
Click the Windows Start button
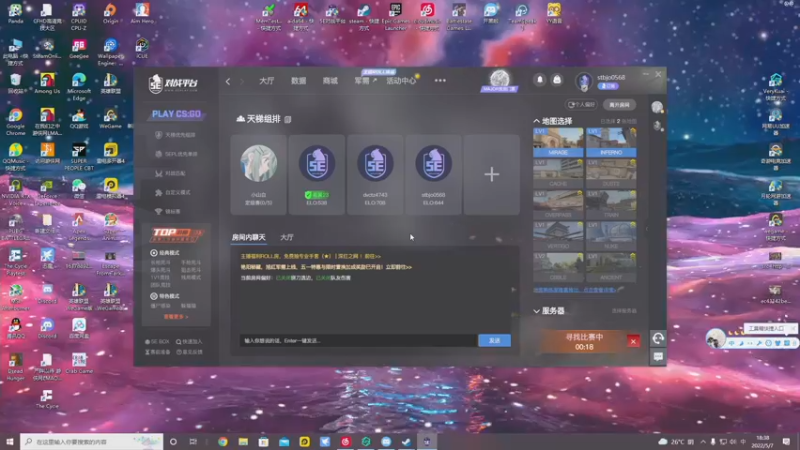10,441
